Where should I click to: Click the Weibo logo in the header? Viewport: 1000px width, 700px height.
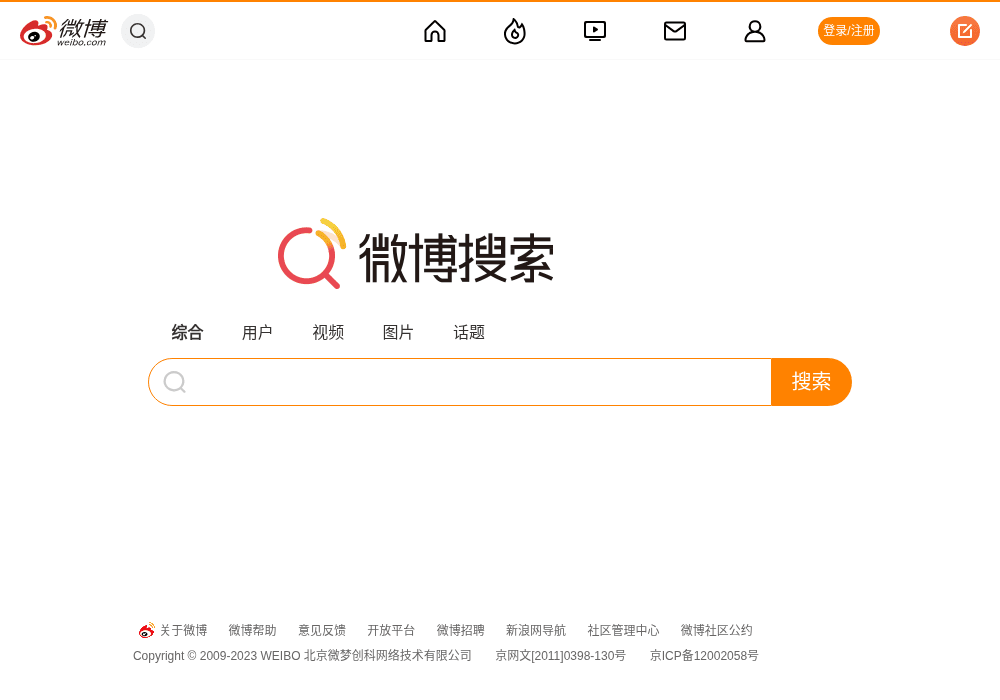[x=63, y=31]
